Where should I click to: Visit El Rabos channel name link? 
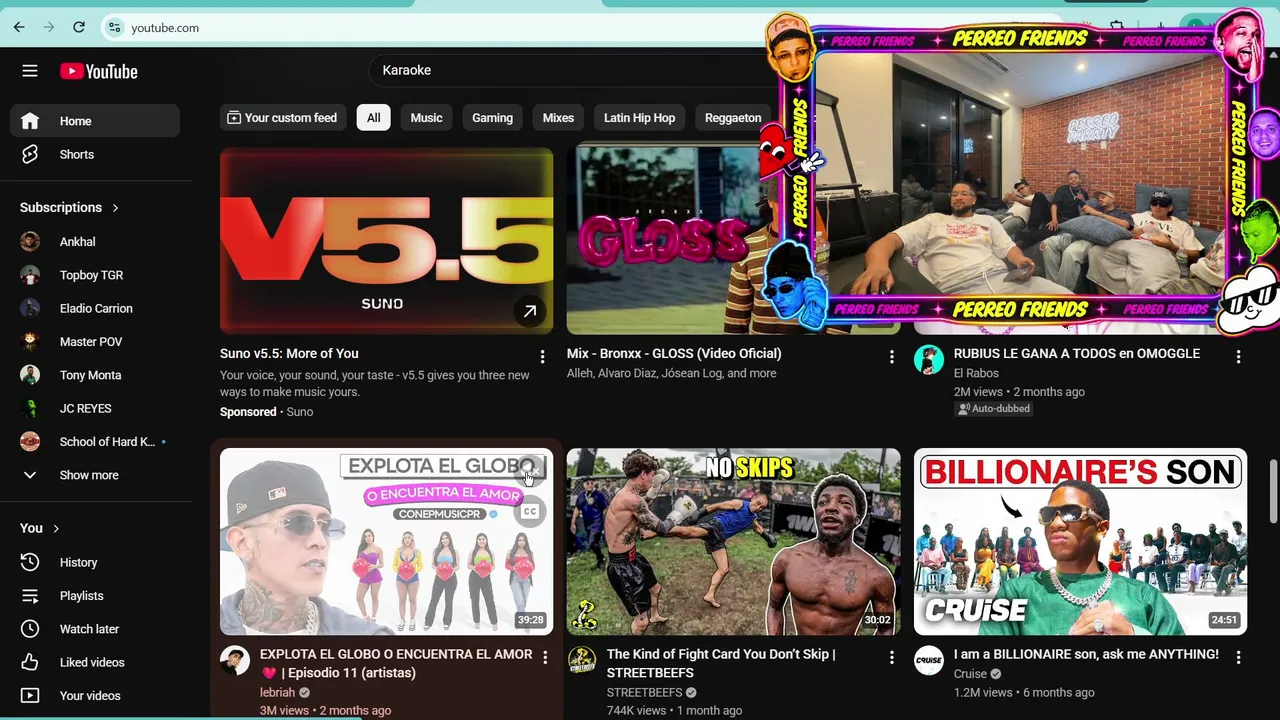tap(976, 373)
